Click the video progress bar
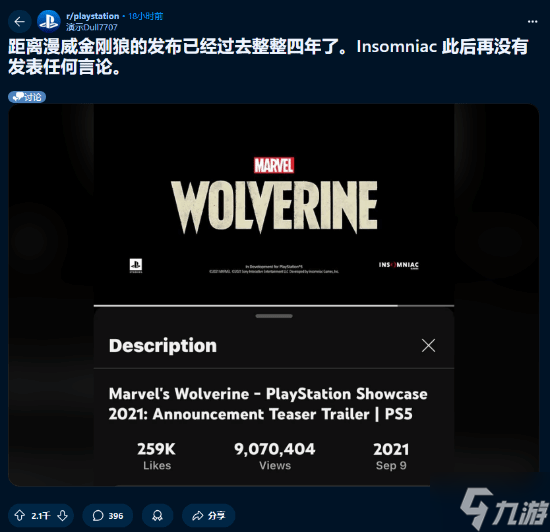550x532 pixels. coord(274,306)
